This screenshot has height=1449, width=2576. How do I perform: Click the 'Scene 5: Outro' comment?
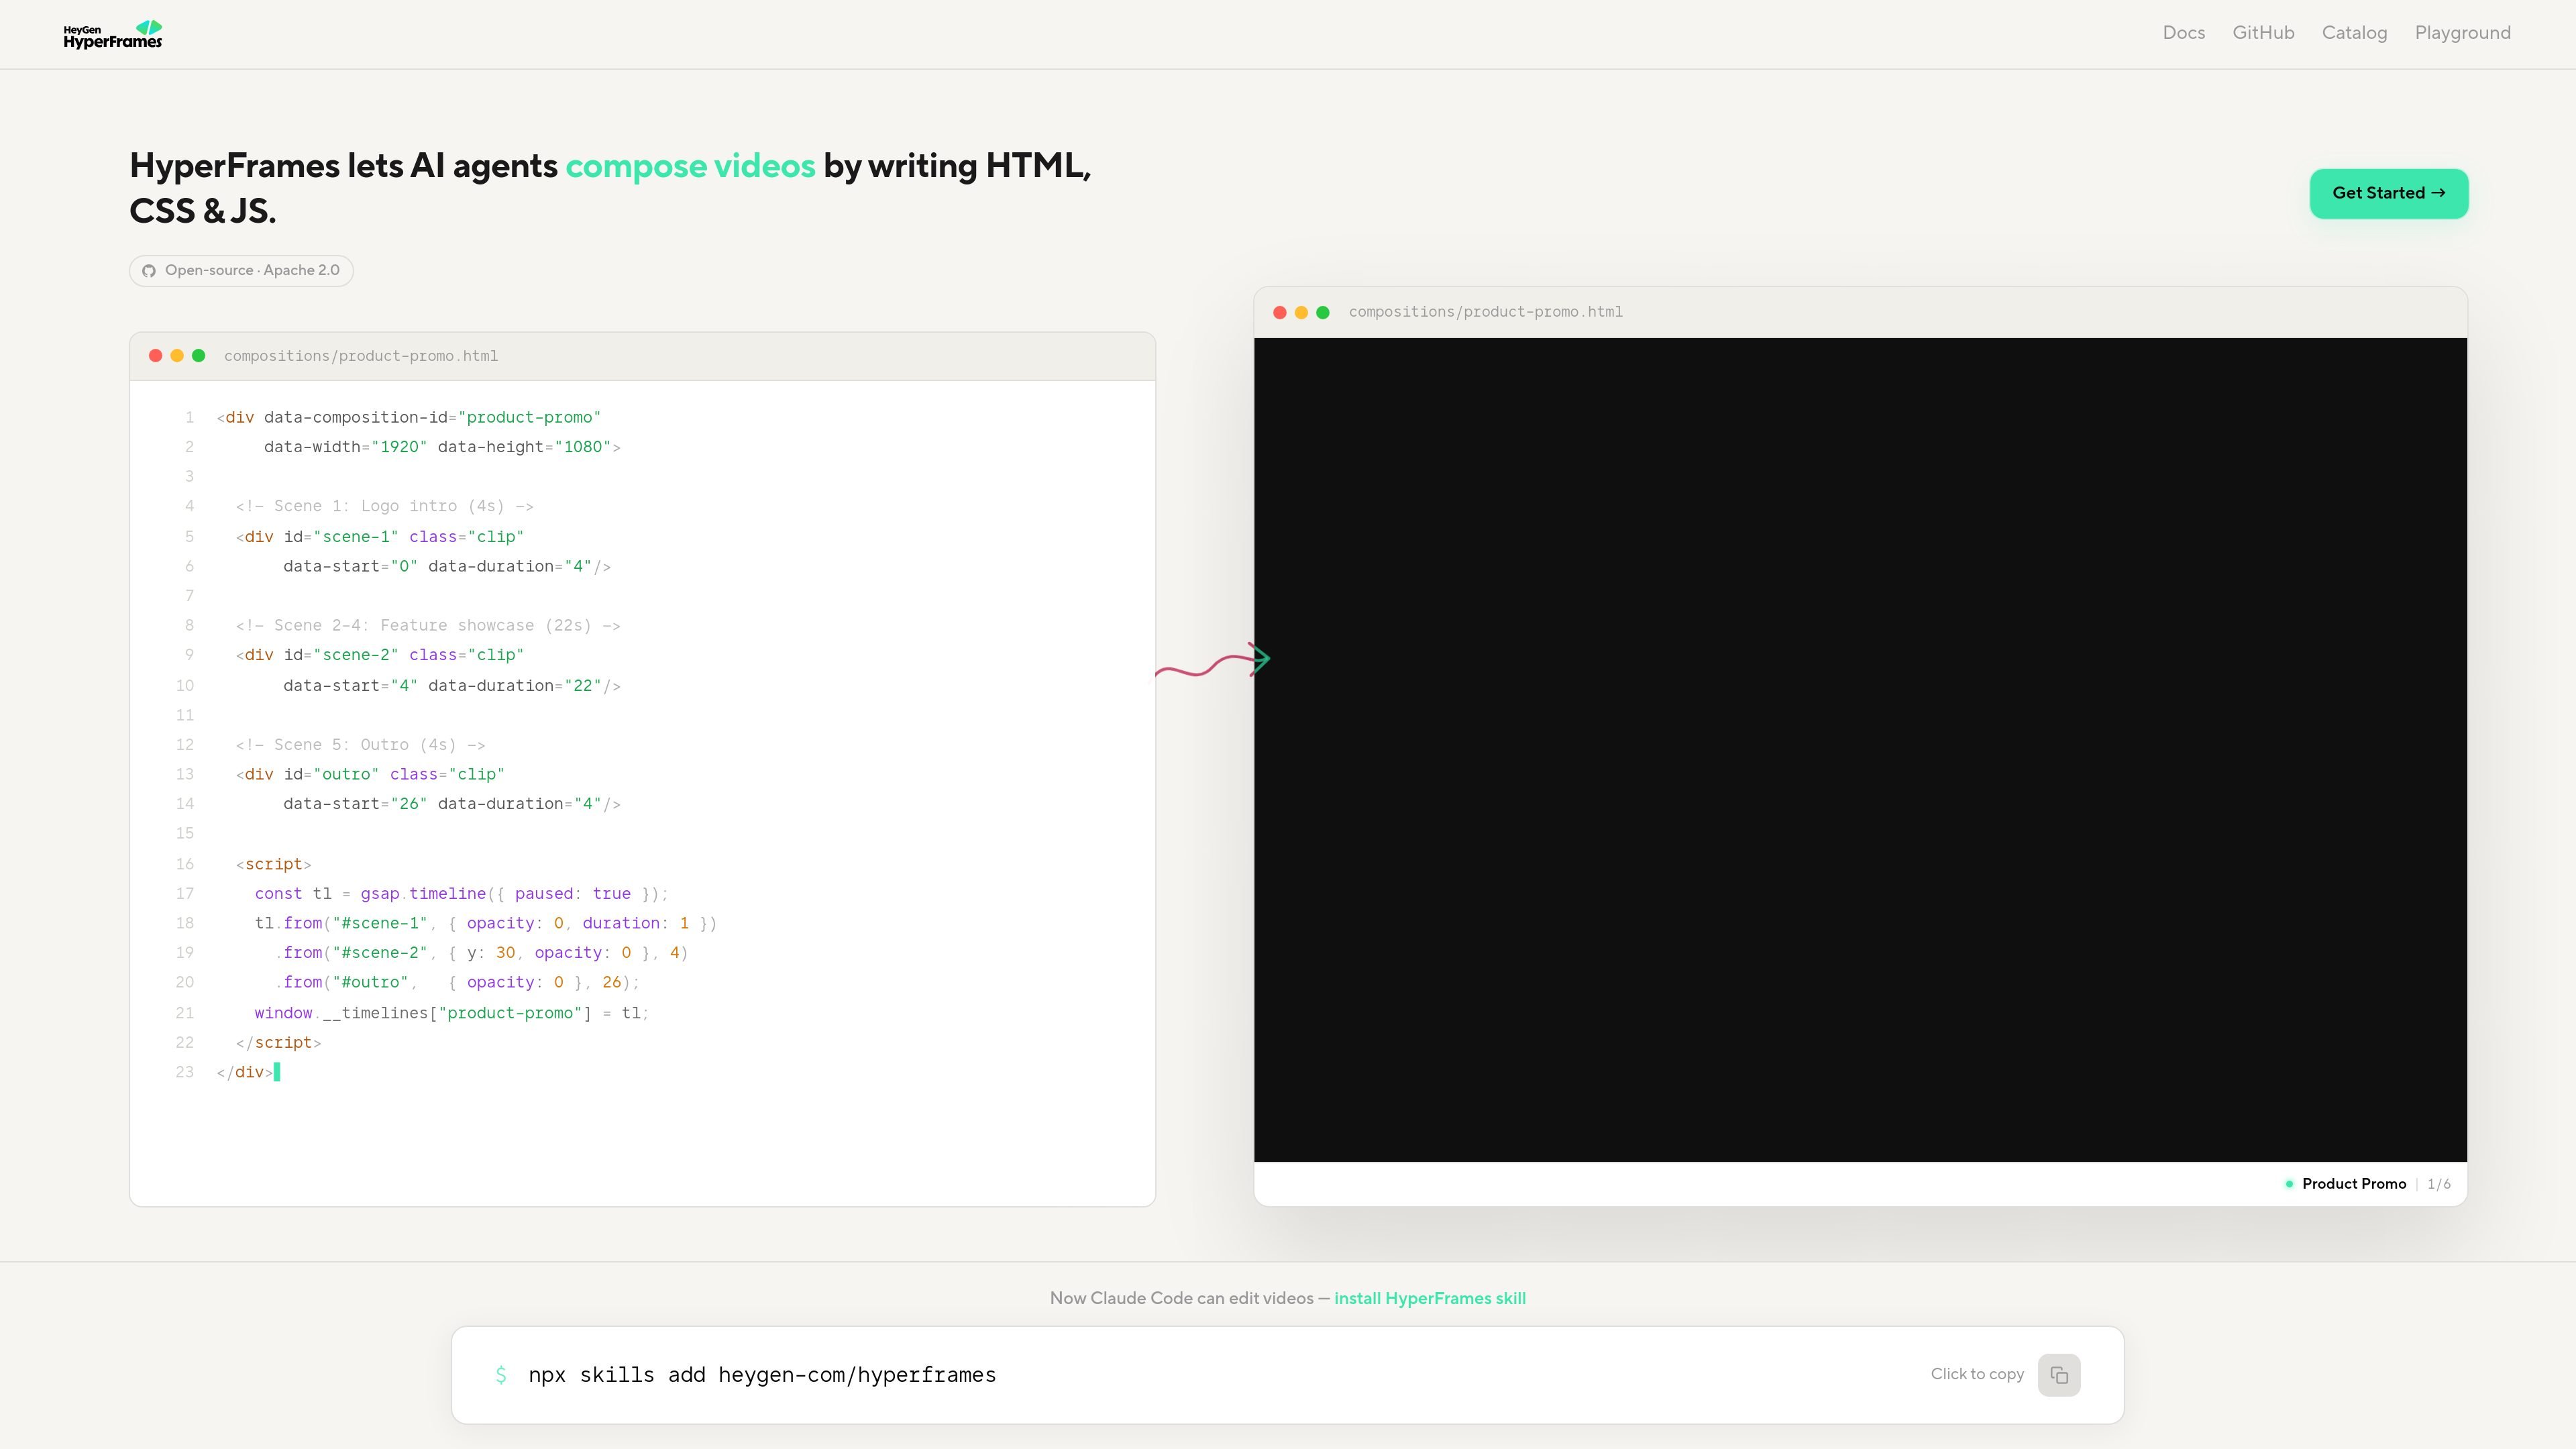click(360, 744)
